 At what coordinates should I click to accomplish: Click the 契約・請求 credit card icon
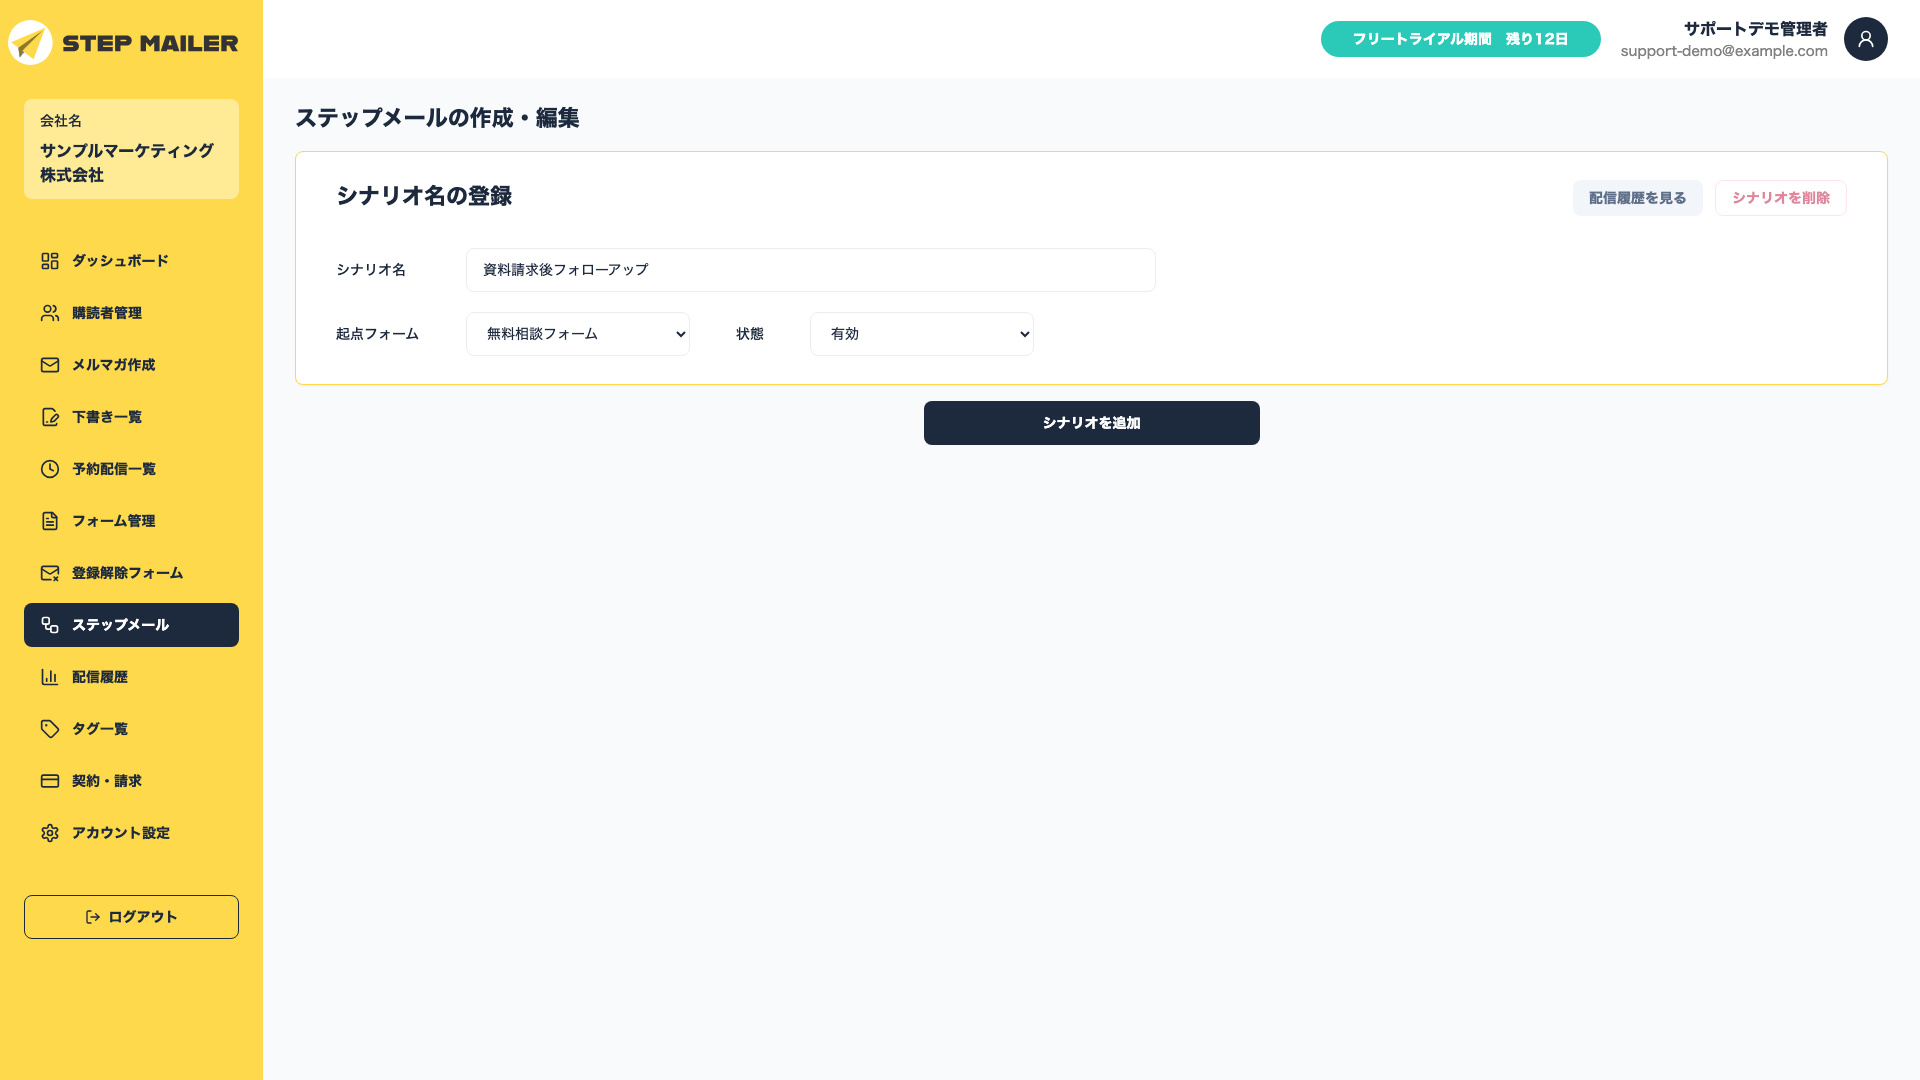click(50, 781)
